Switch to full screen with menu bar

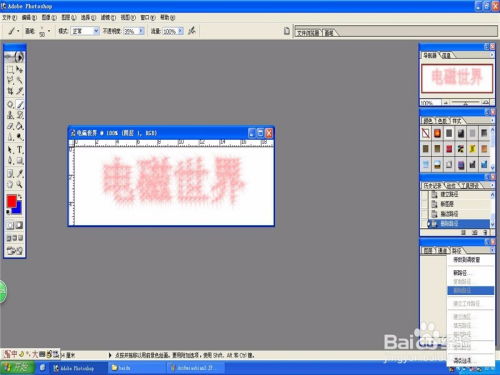pyautogui.click(x=15, y=238)
